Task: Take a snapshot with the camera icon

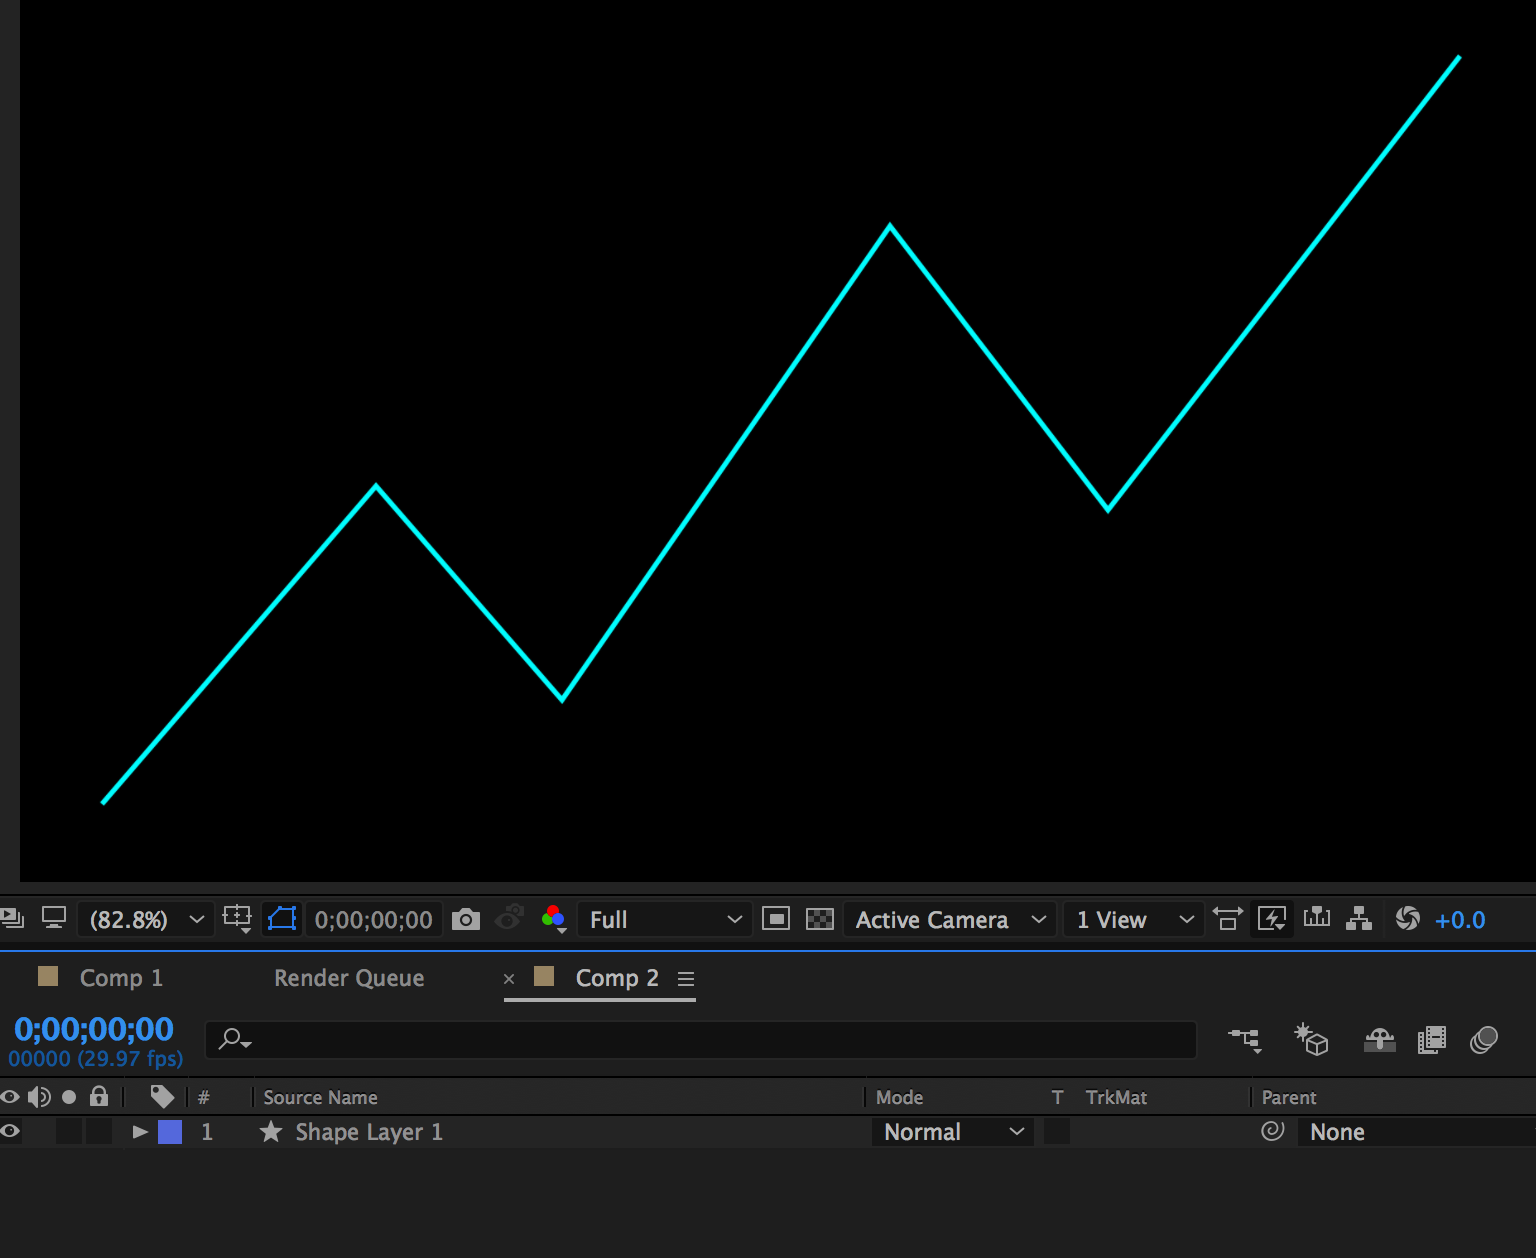Action: [466, 919]
